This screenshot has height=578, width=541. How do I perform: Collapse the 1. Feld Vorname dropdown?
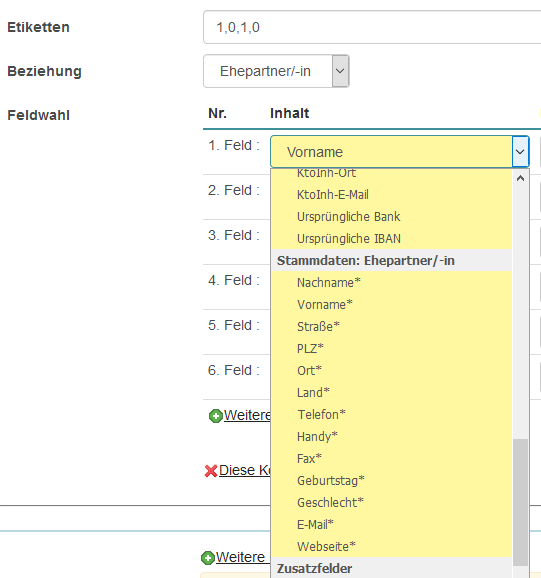520,152
